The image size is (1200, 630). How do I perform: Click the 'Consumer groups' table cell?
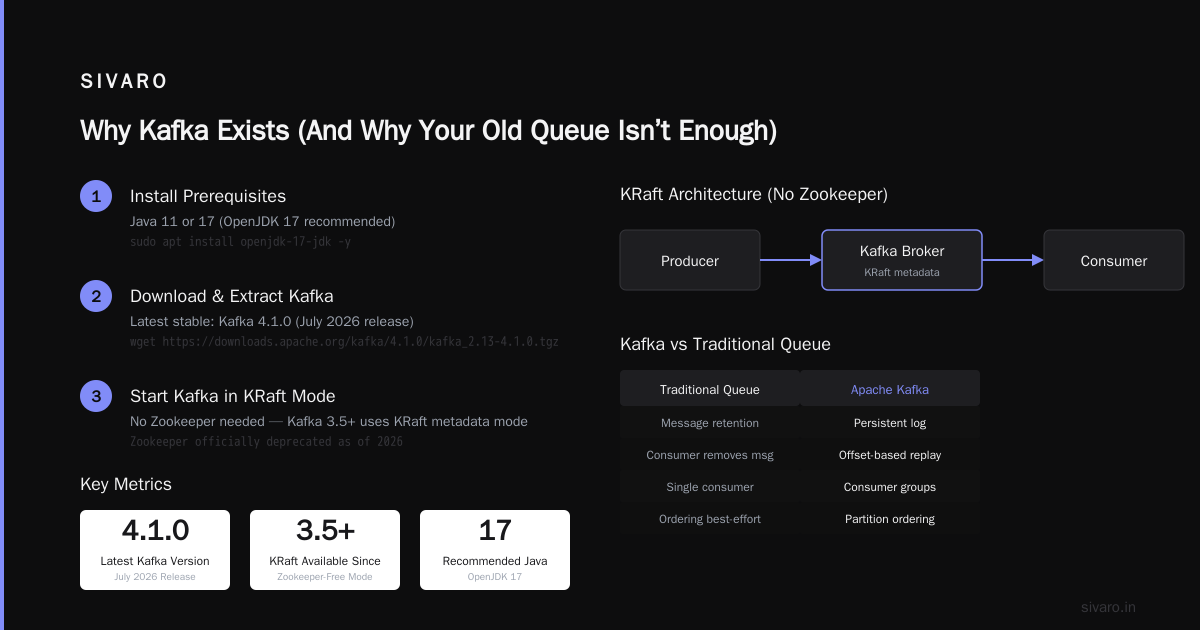(x=890, y=487)
